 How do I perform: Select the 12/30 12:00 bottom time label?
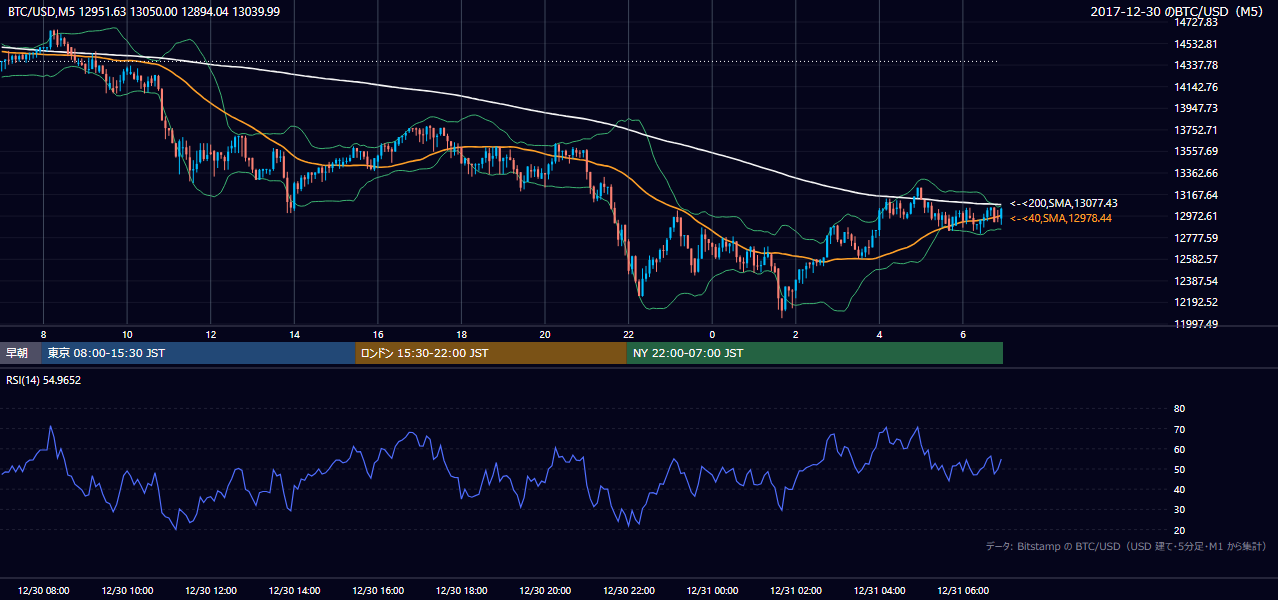pos(211,591)
